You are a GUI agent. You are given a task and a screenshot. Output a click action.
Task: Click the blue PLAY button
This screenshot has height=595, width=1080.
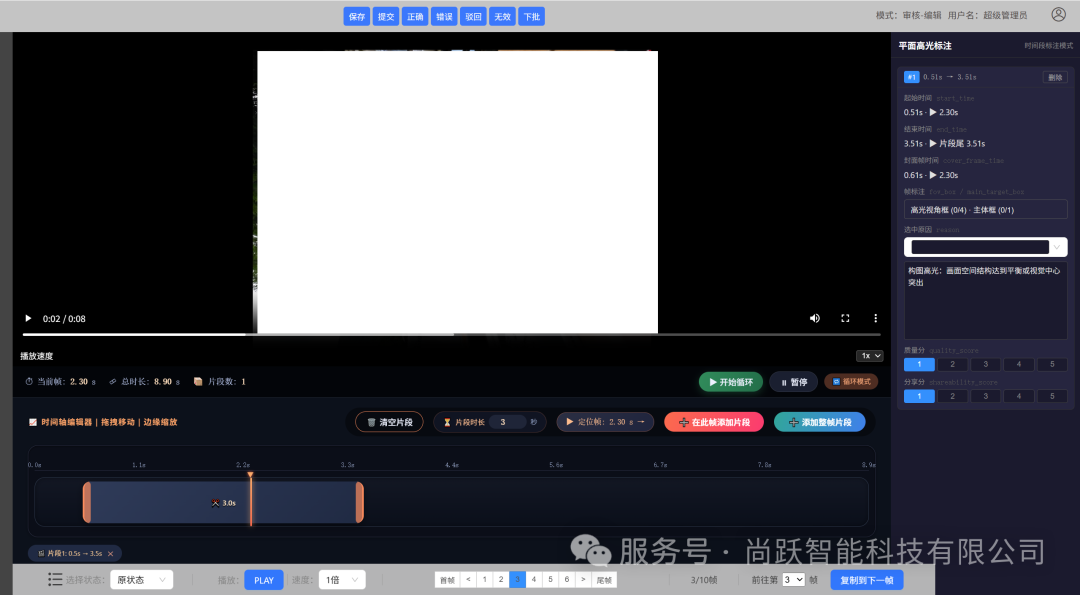pos(264,580)
